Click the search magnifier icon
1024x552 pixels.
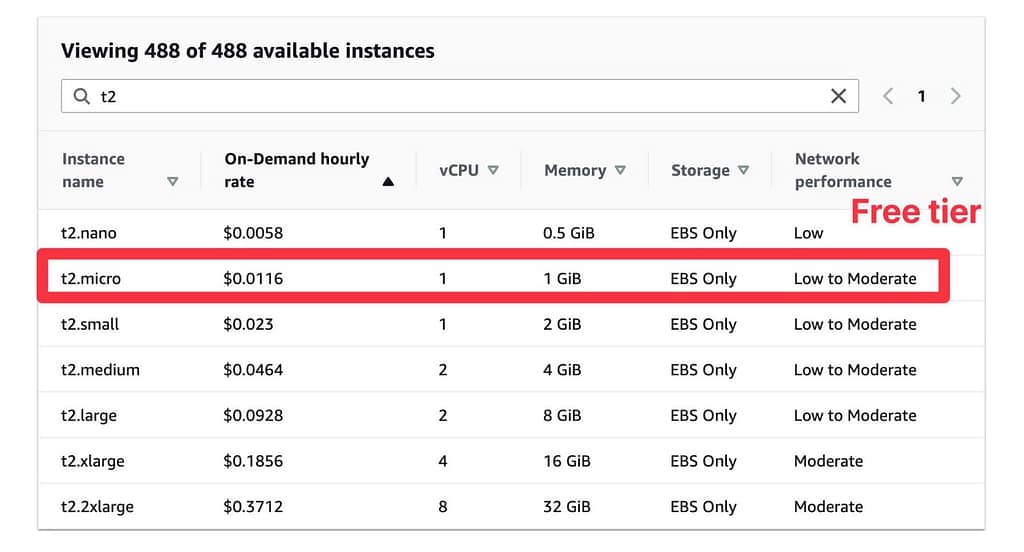[x=82, y=97]
